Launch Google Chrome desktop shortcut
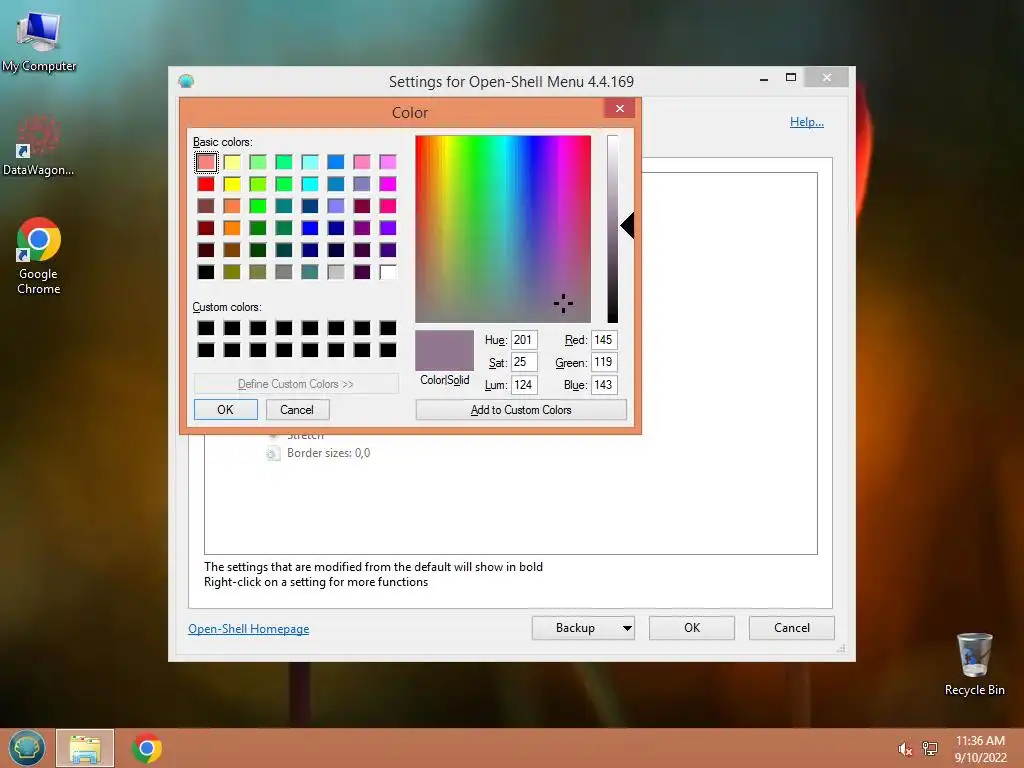 coord(39,256)
